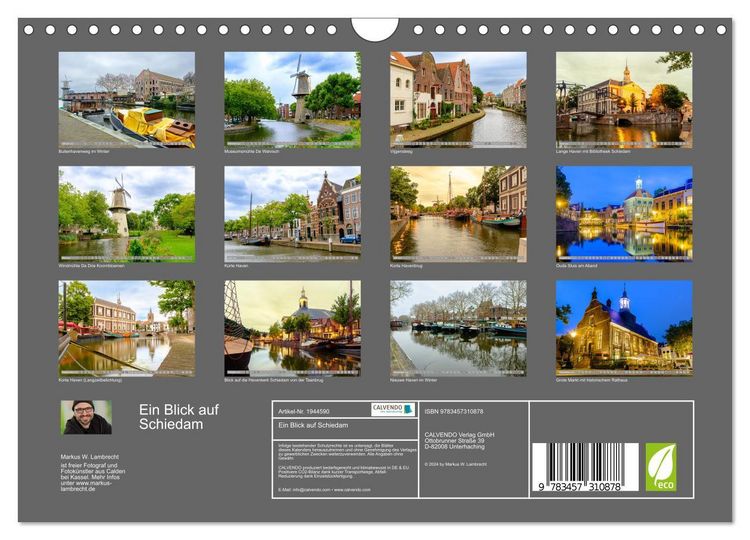Open the Lange Haven Bibliothek photo

pos(624,99)
